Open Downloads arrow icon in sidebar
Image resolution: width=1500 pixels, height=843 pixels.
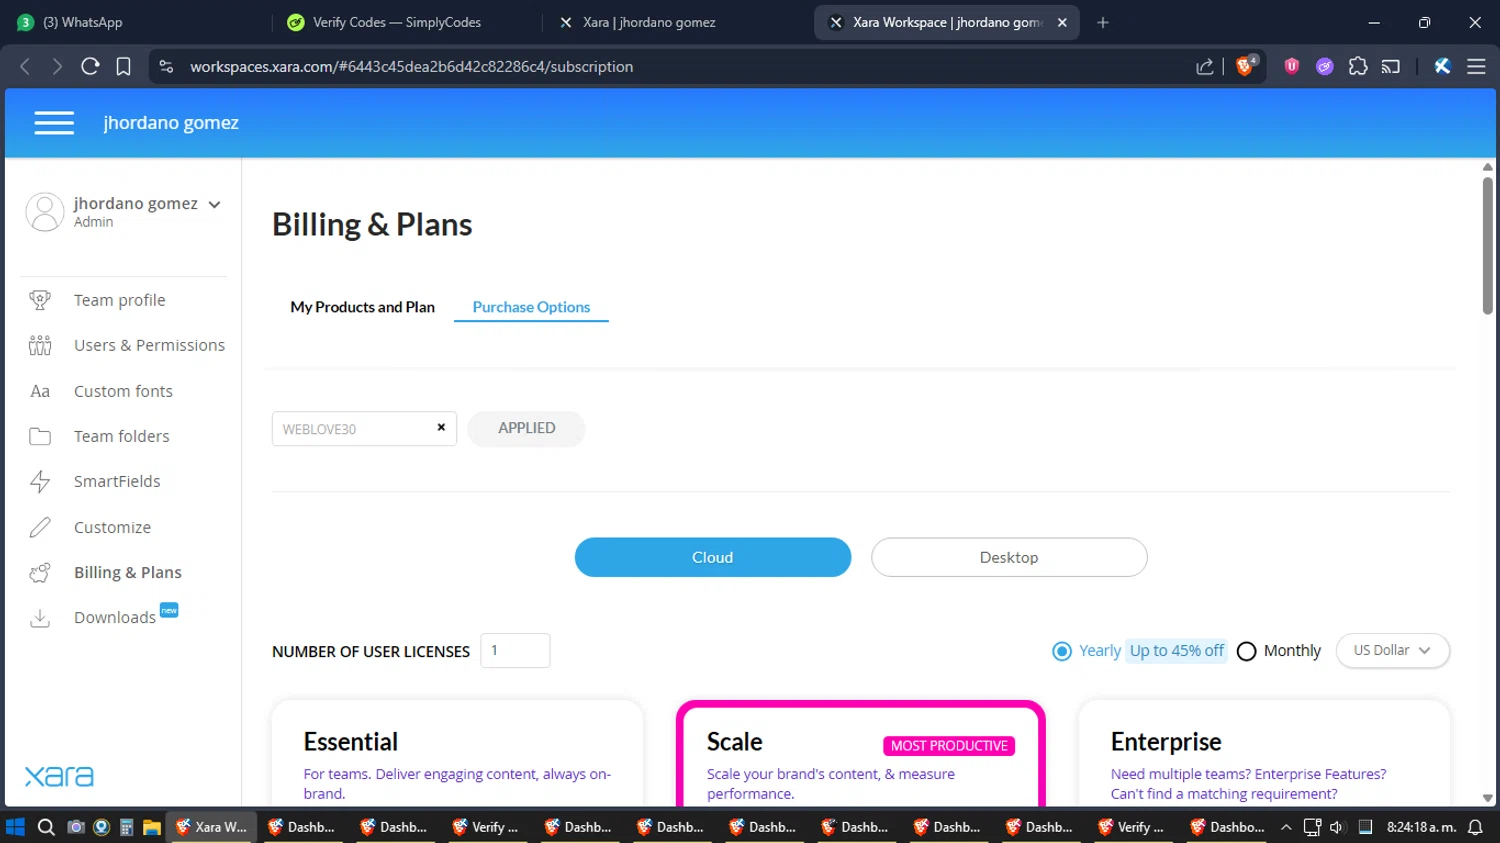click(40, 618)
